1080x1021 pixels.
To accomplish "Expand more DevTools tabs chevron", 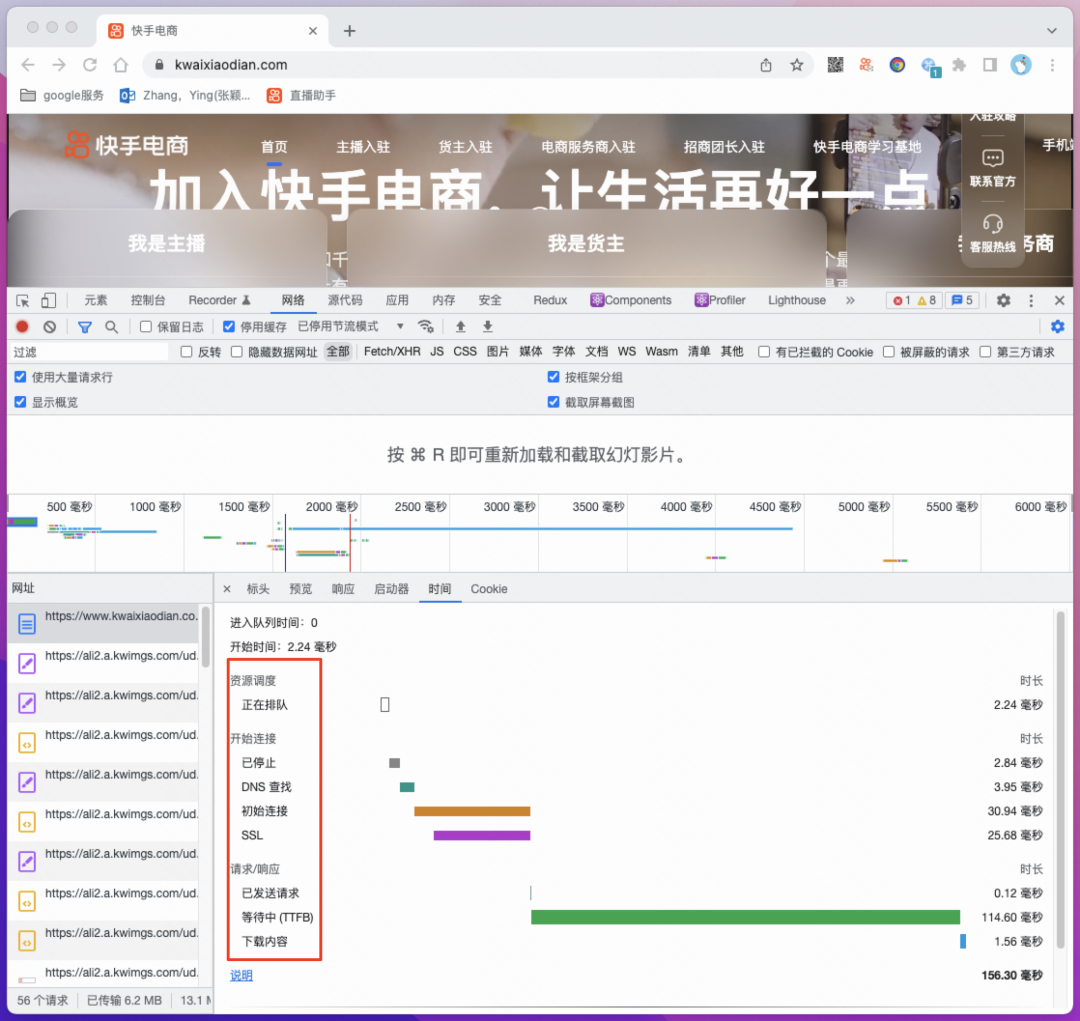I will [x=851, y=300].
